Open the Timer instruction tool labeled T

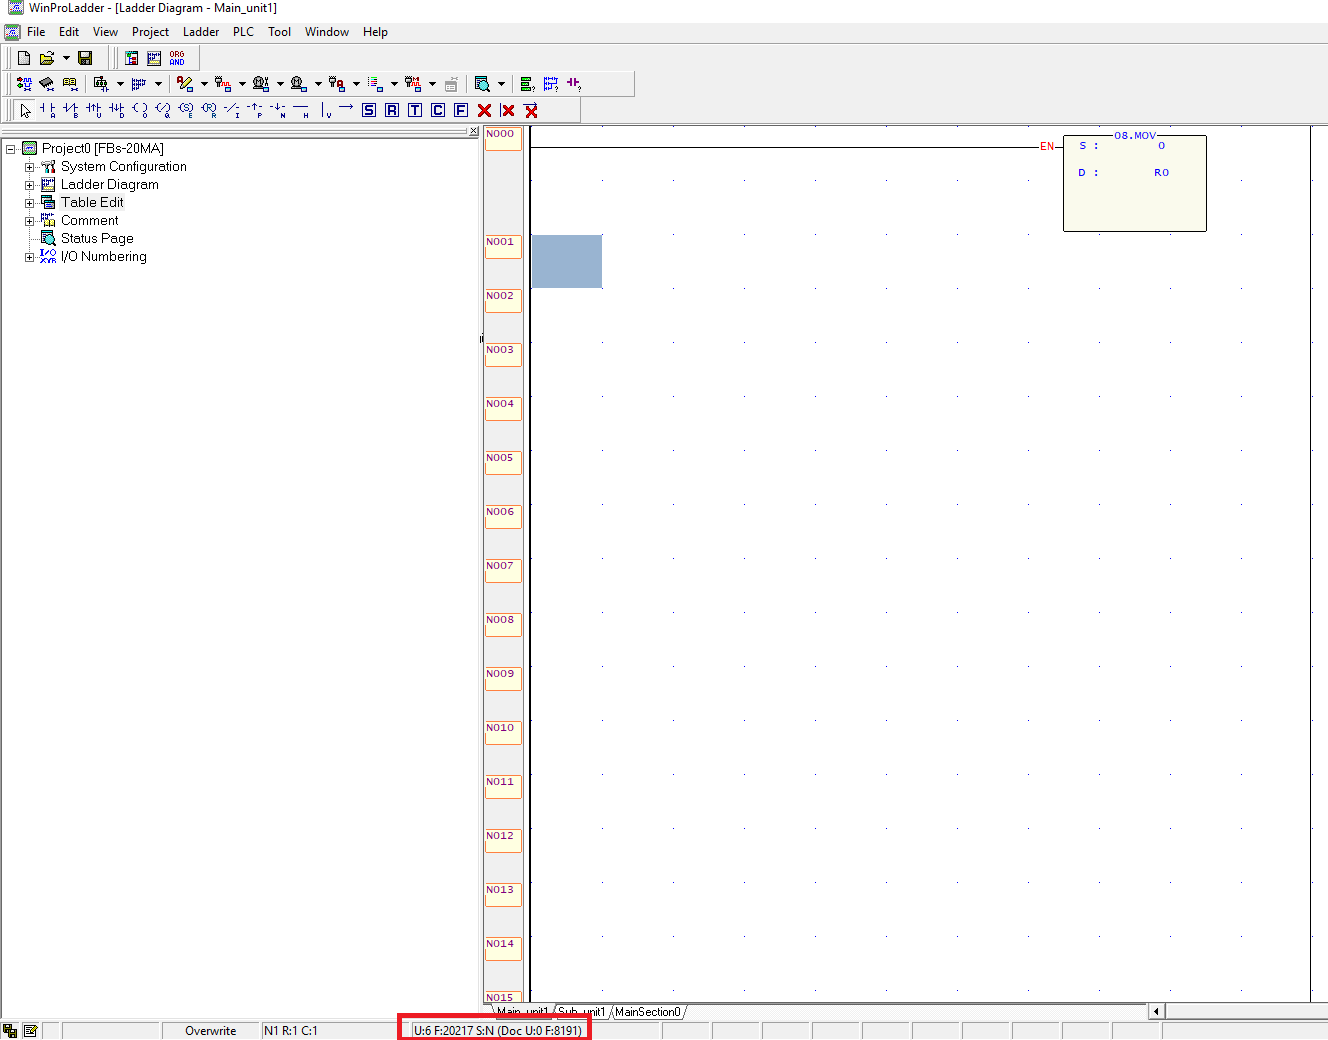[414, 110]
